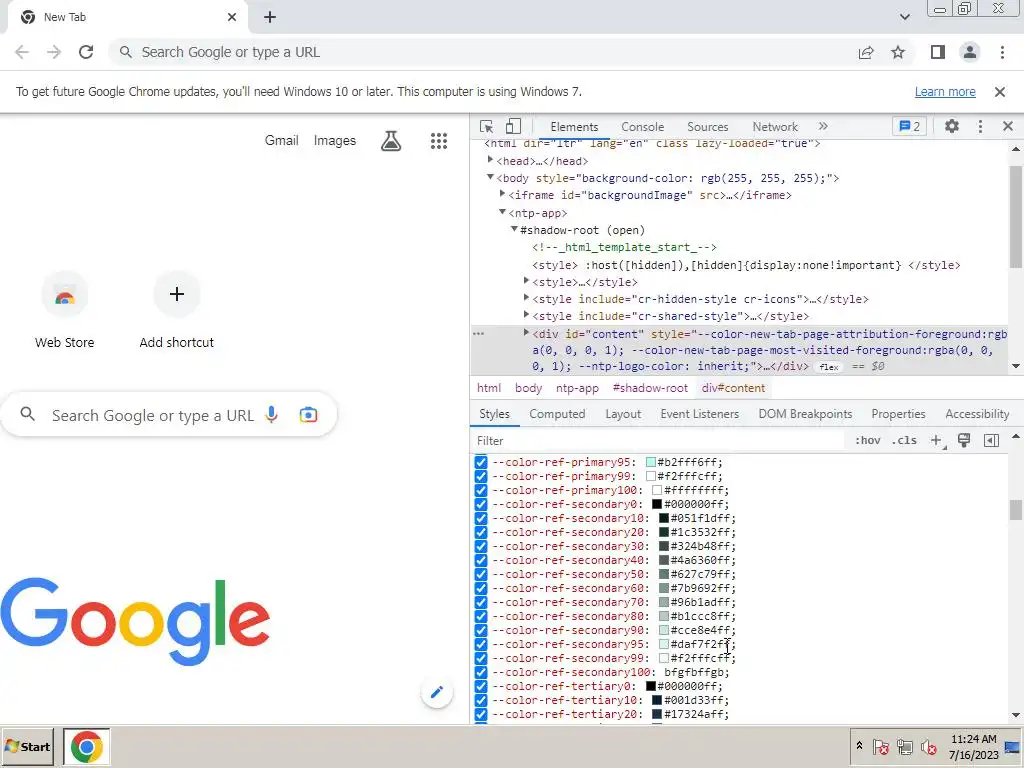
Task: Toggle the device toolbar icon in DevTools
Action: click(x=513, y=126)
